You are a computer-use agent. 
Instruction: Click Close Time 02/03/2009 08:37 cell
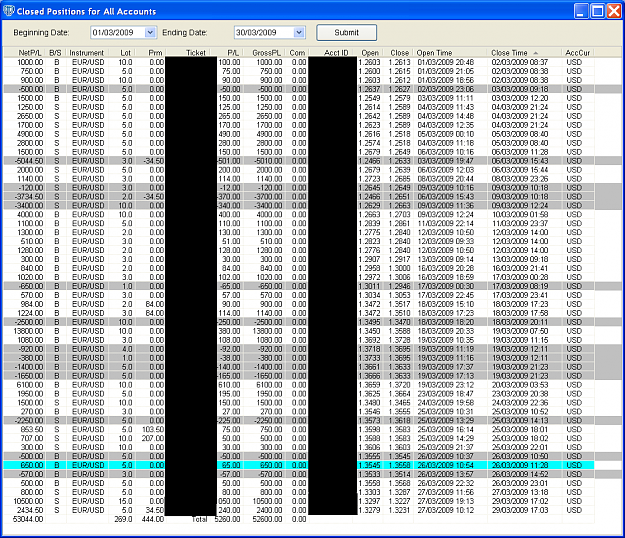(x=520, y=62)
